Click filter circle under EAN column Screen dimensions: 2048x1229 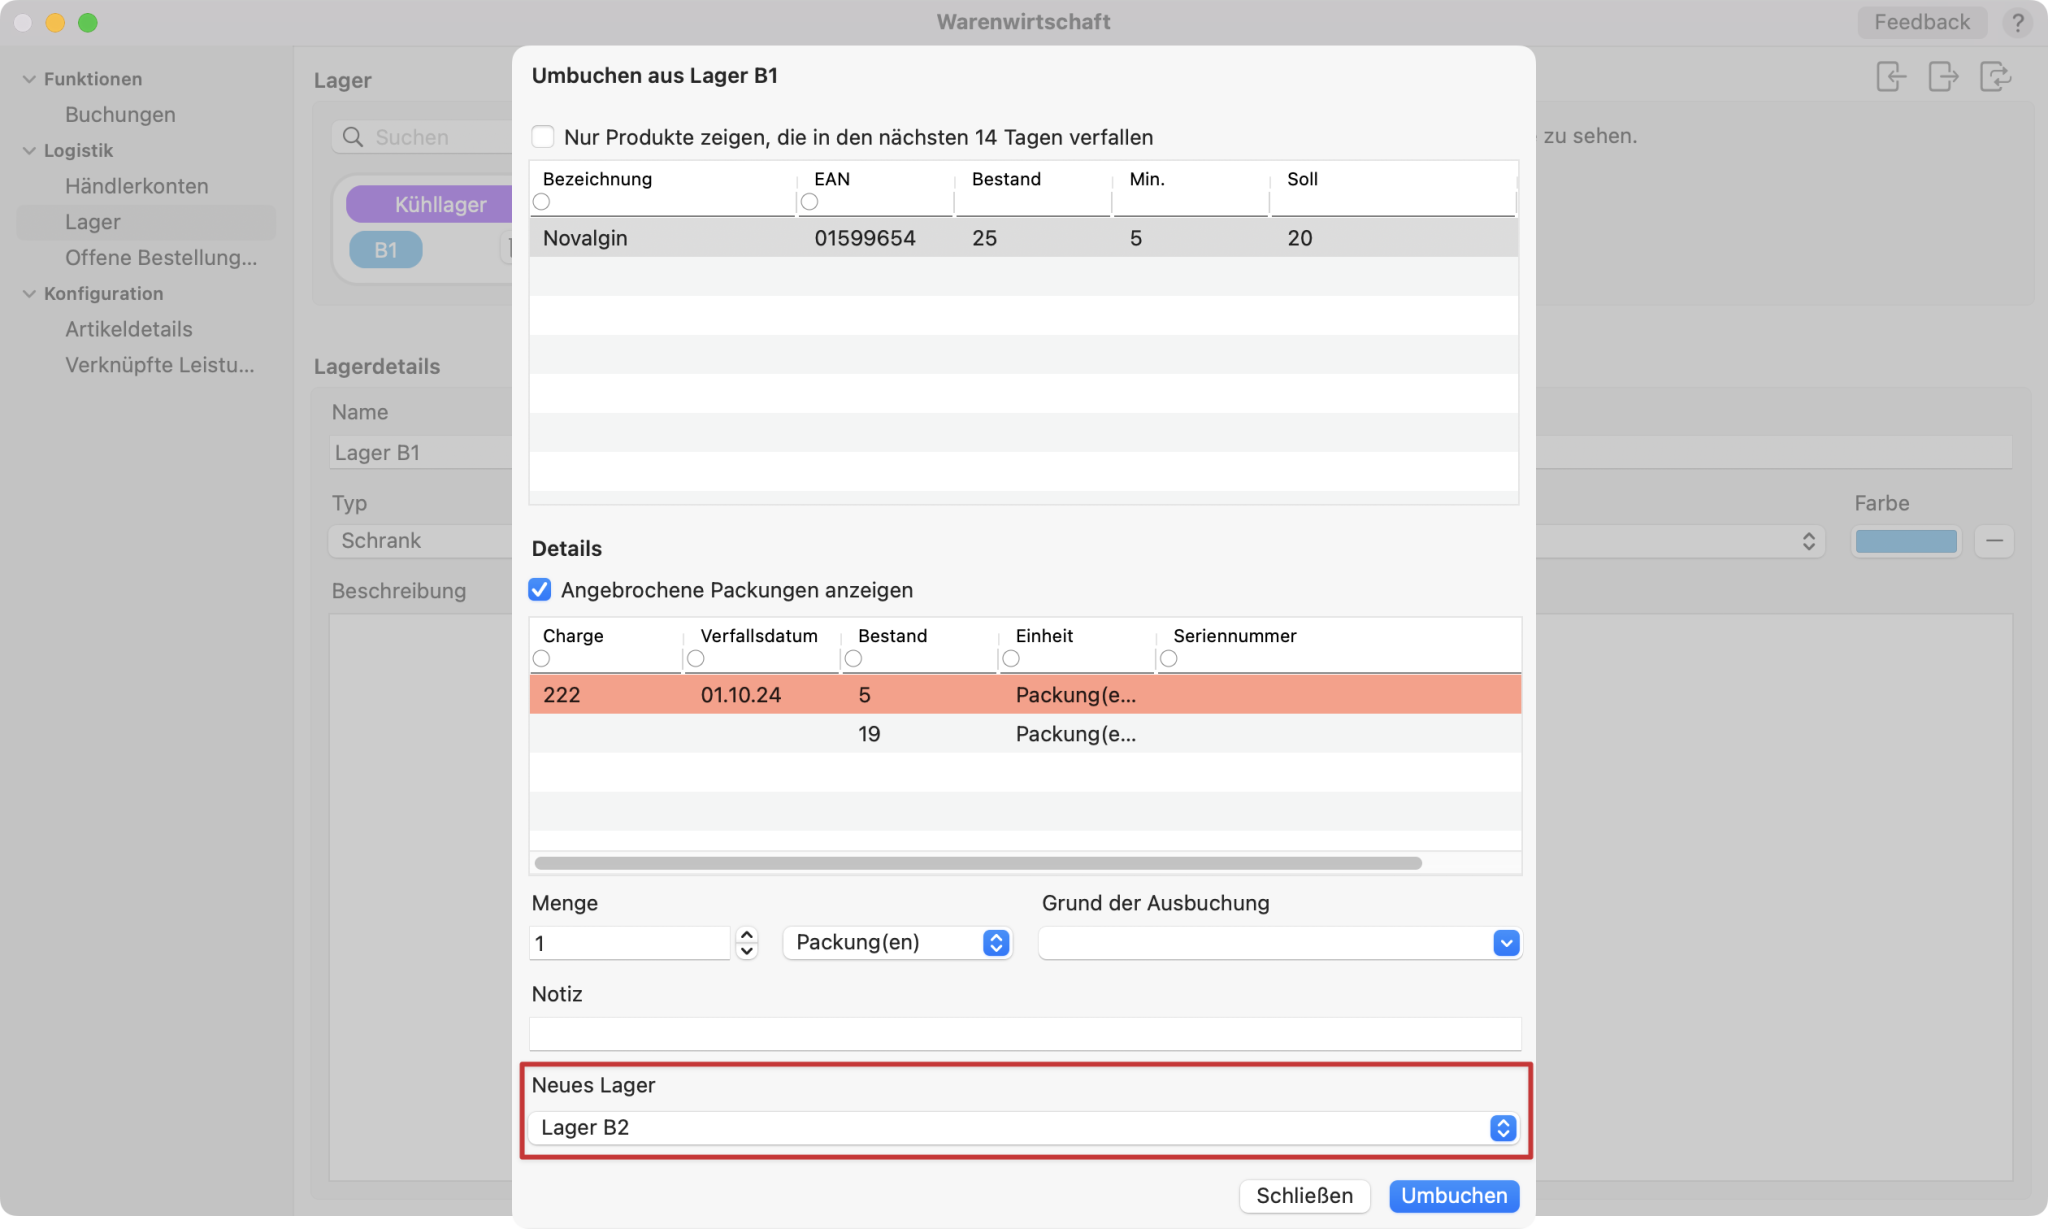[809, 202]
